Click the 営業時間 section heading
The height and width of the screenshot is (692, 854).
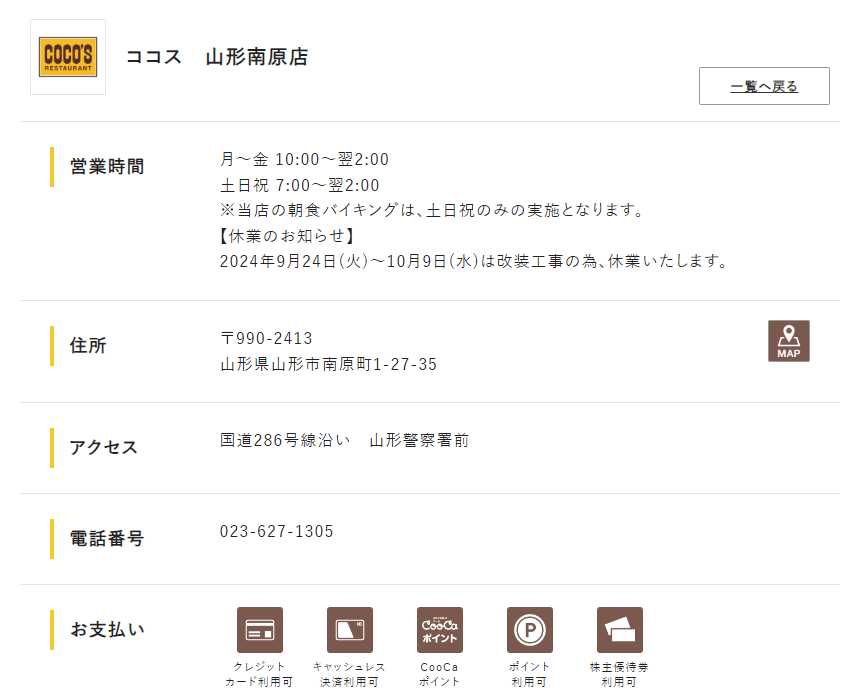click(107, 166)
